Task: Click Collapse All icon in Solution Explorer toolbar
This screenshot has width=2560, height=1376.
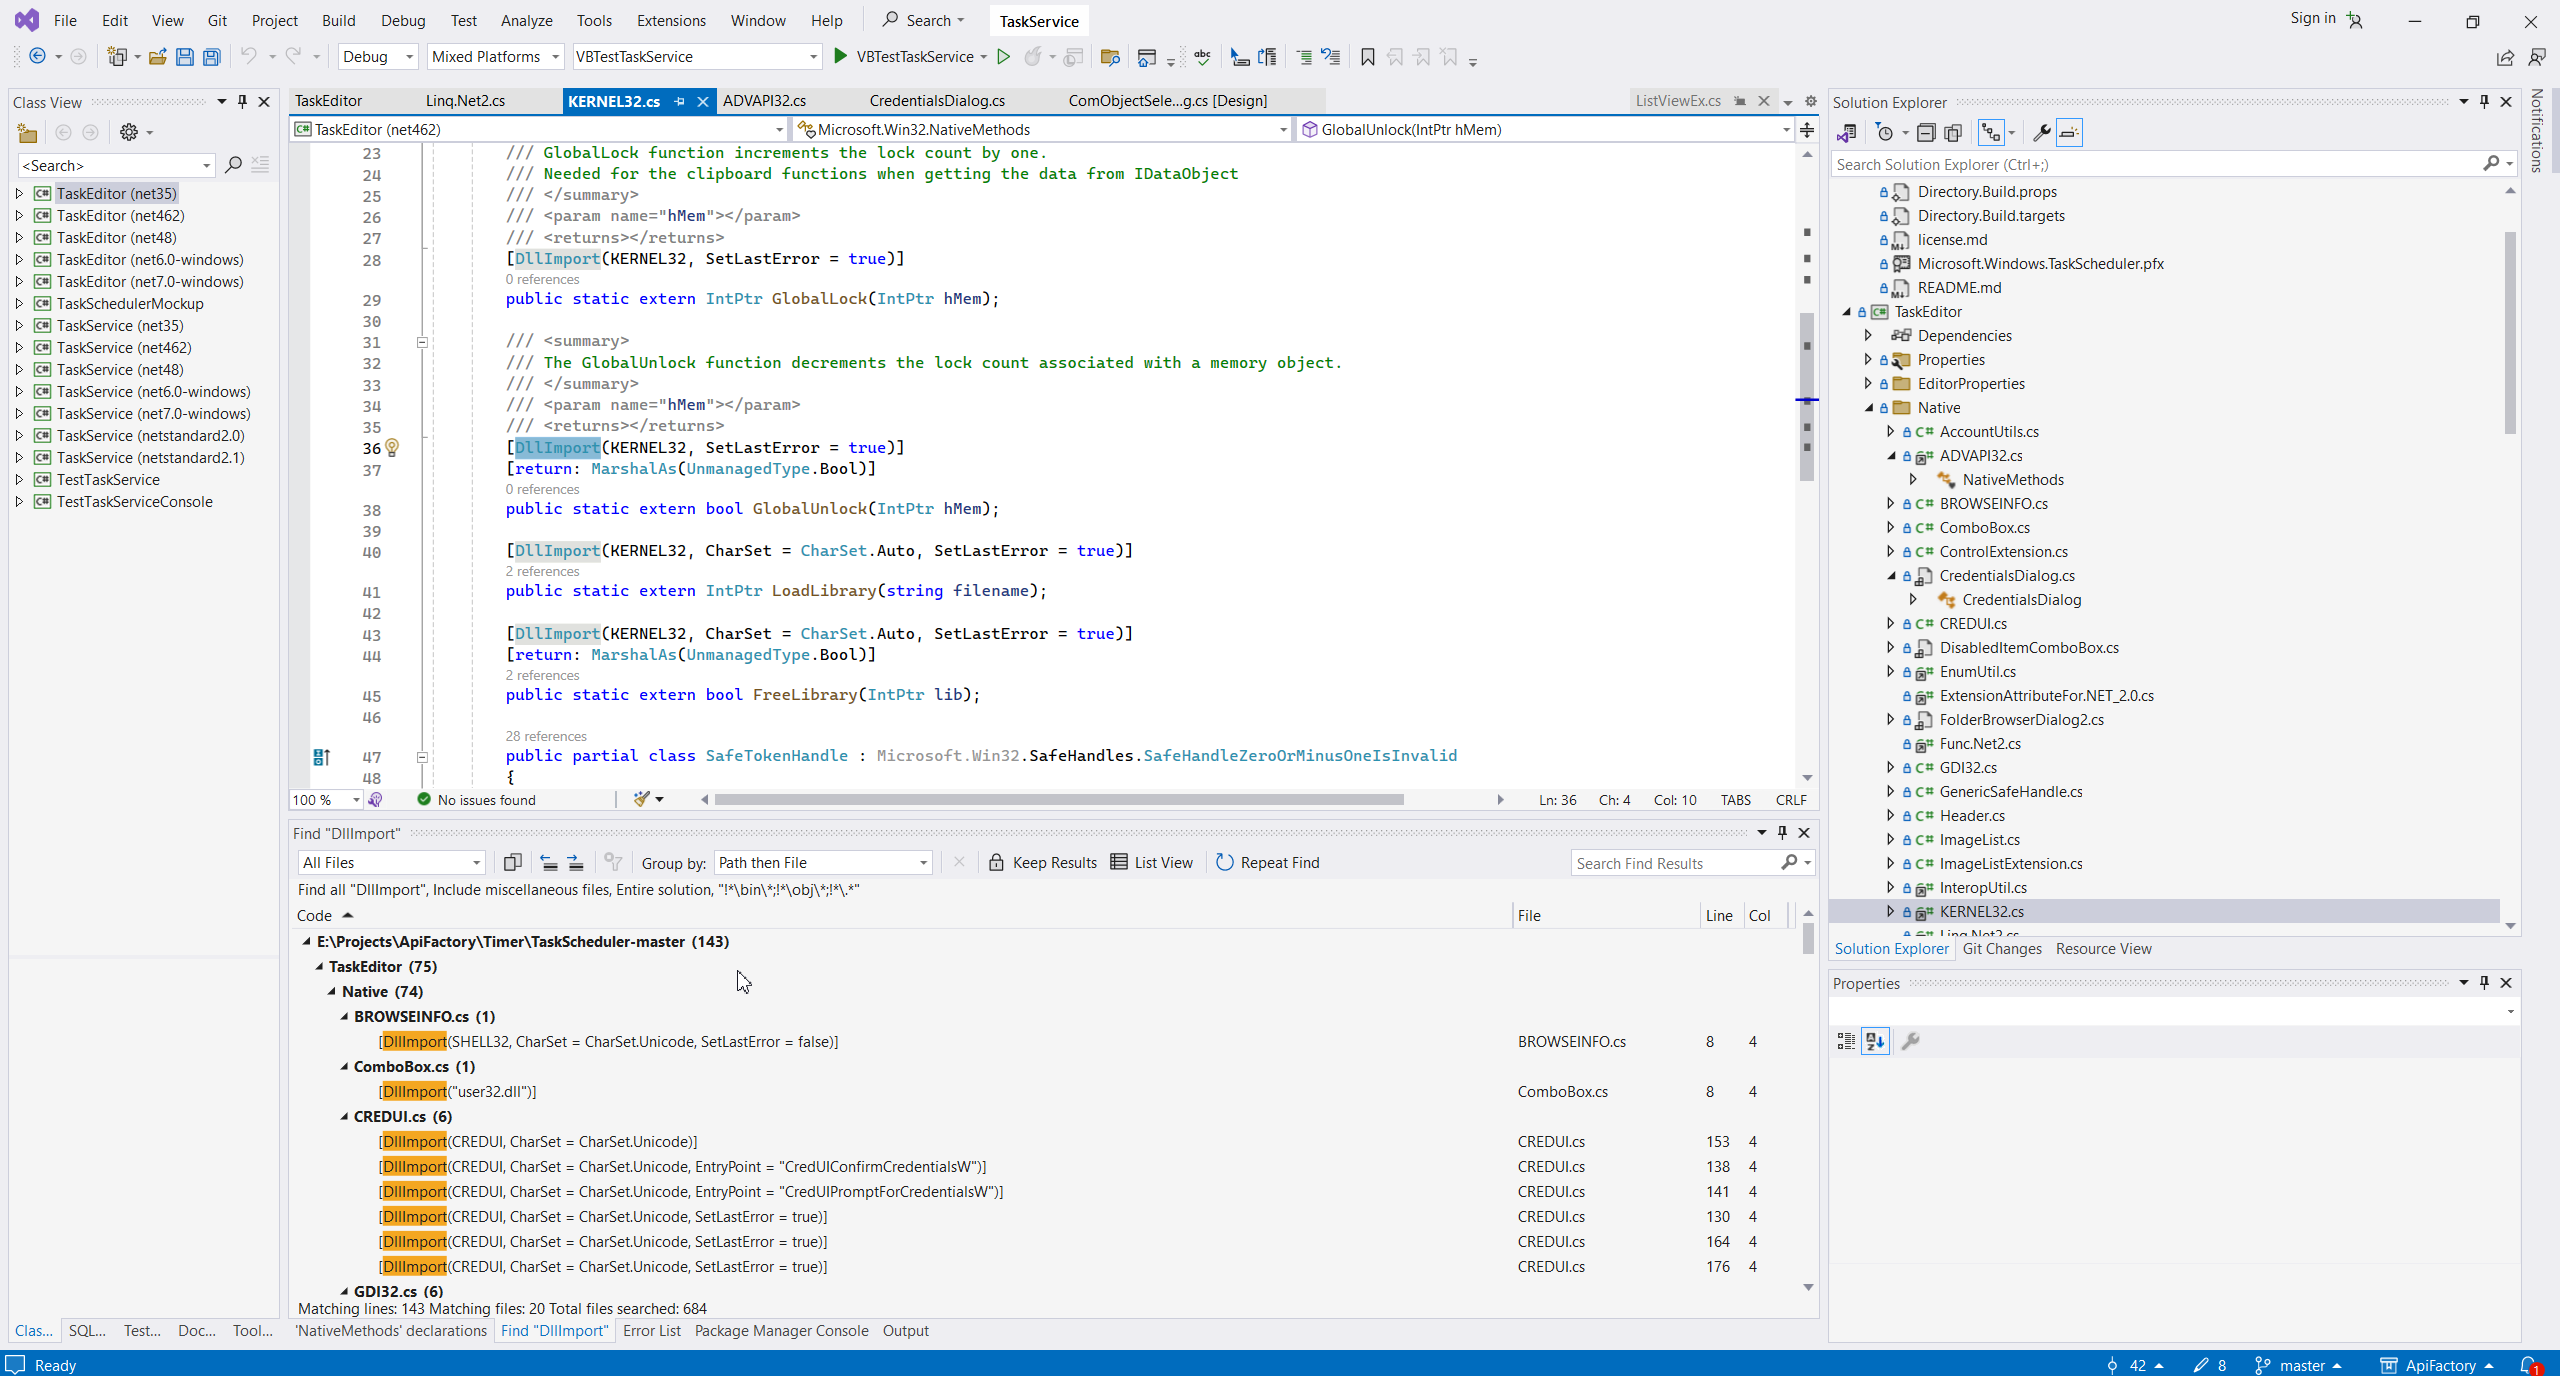Action: [x=1925, y=132]
